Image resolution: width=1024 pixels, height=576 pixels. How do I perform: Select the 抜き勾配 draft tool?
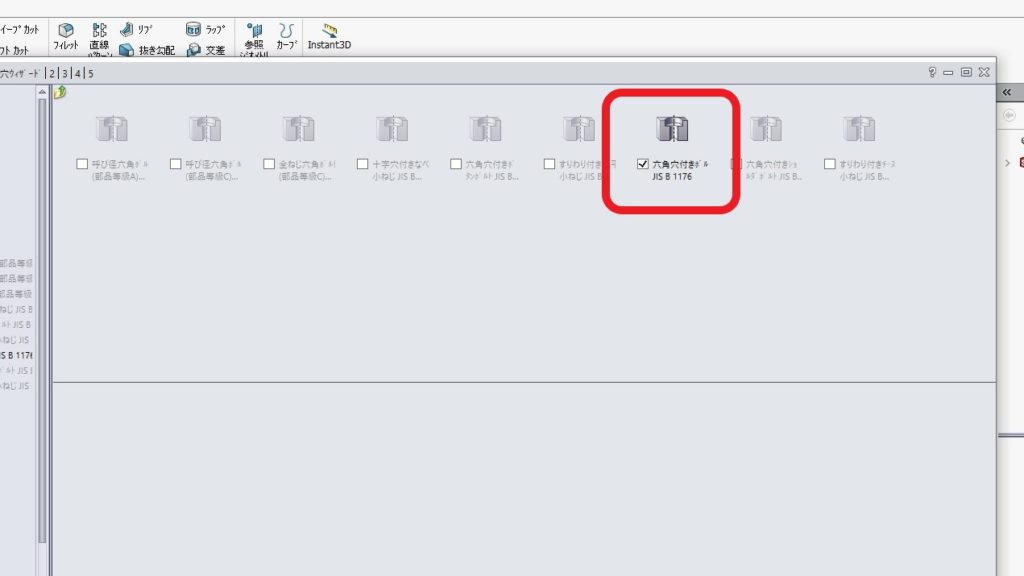pyautogui.click(x=127, y=50)
